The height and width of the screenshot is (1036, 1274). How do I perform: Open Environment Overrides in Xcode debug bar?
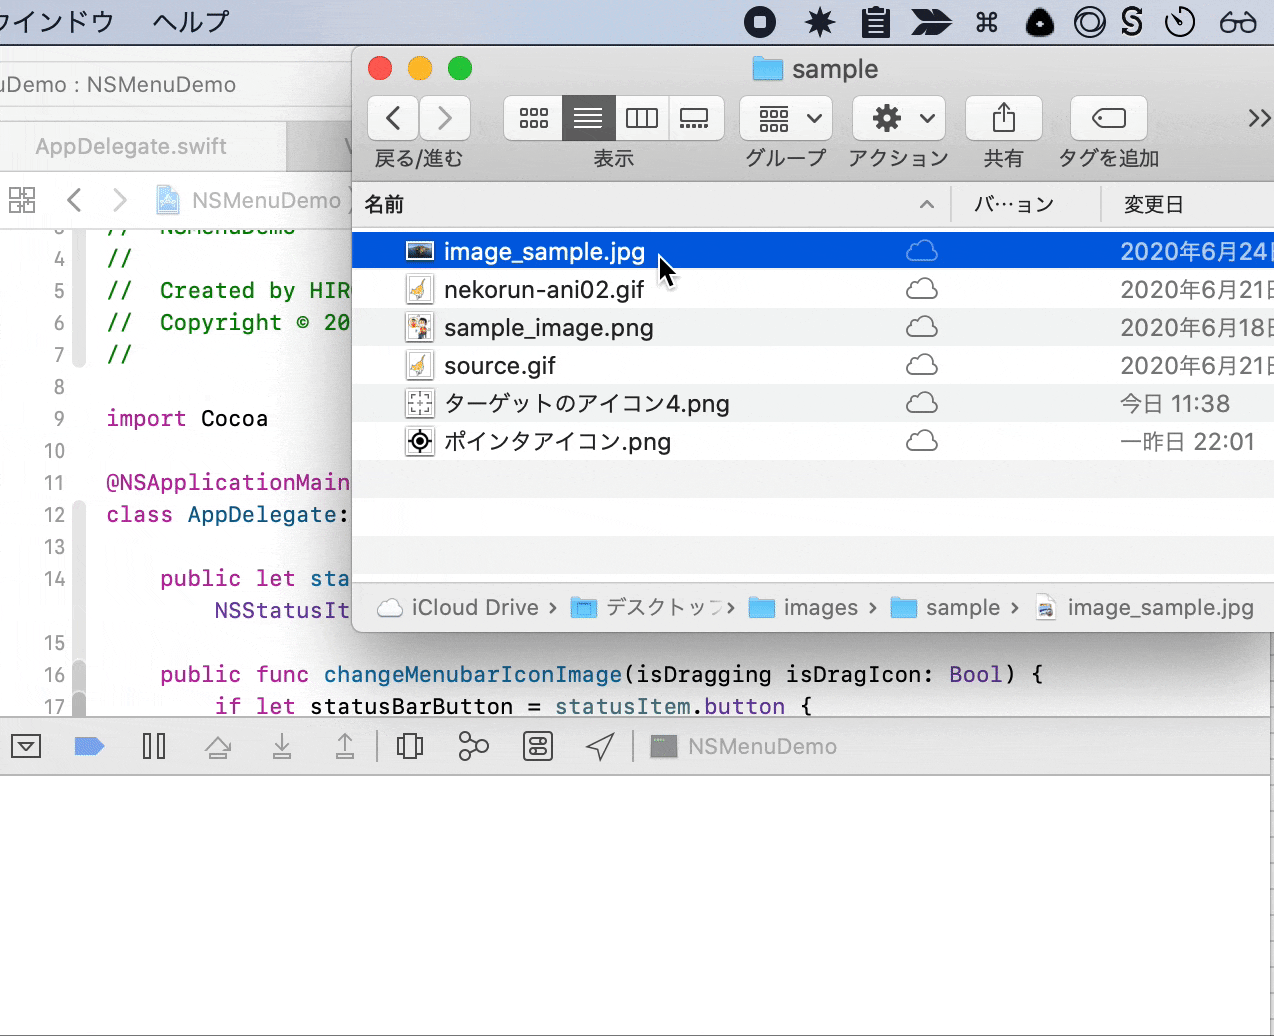[538, 746]
